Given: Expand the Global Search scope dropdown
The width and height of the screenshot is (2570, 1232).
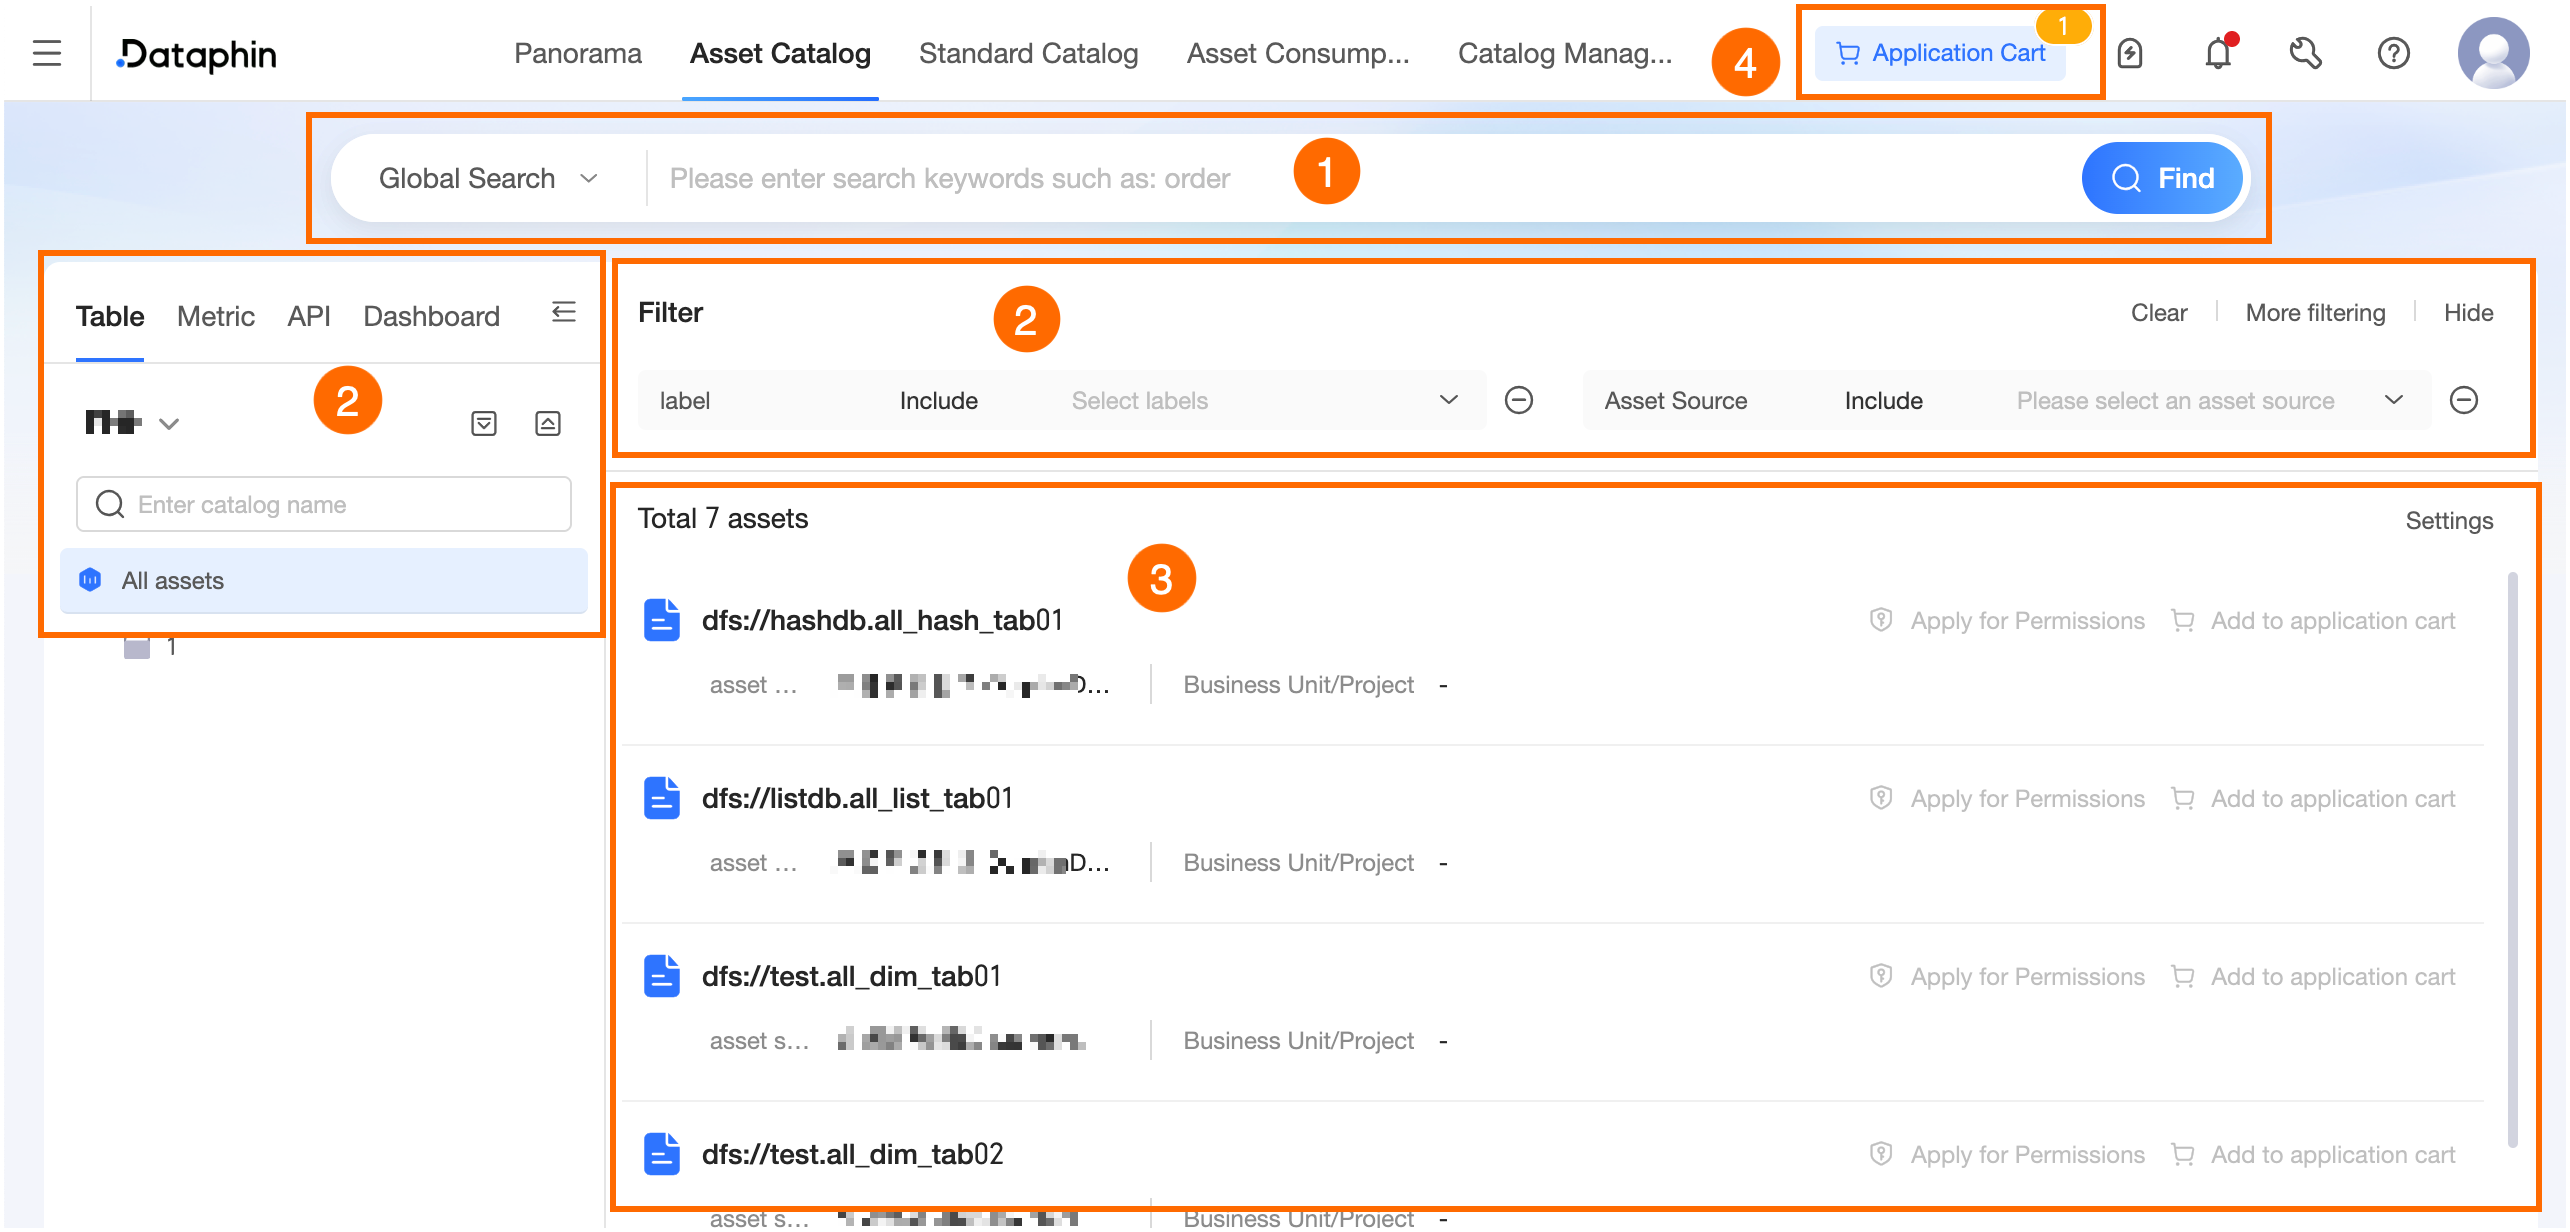Looking at the screenshot, I should pyautogui.click(x=488, y=179).
